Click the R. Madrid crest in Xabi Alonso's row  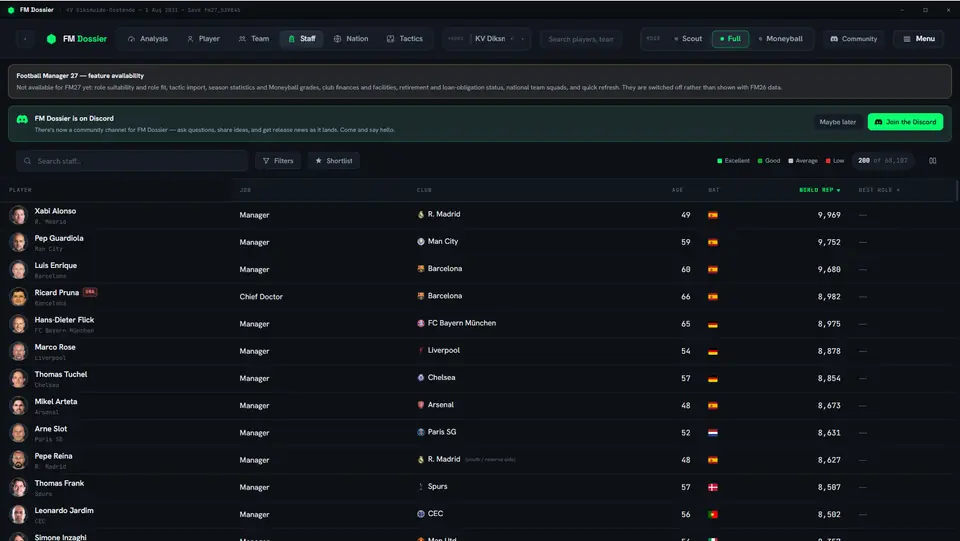[x=421, y=215]
